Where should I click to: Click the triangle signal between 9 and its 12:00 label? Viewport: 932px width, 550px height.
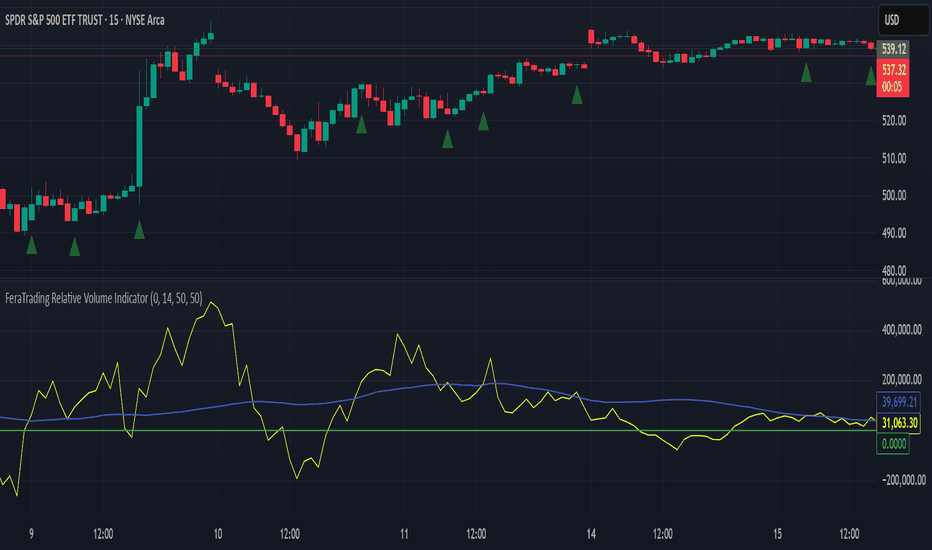(74, 247)
